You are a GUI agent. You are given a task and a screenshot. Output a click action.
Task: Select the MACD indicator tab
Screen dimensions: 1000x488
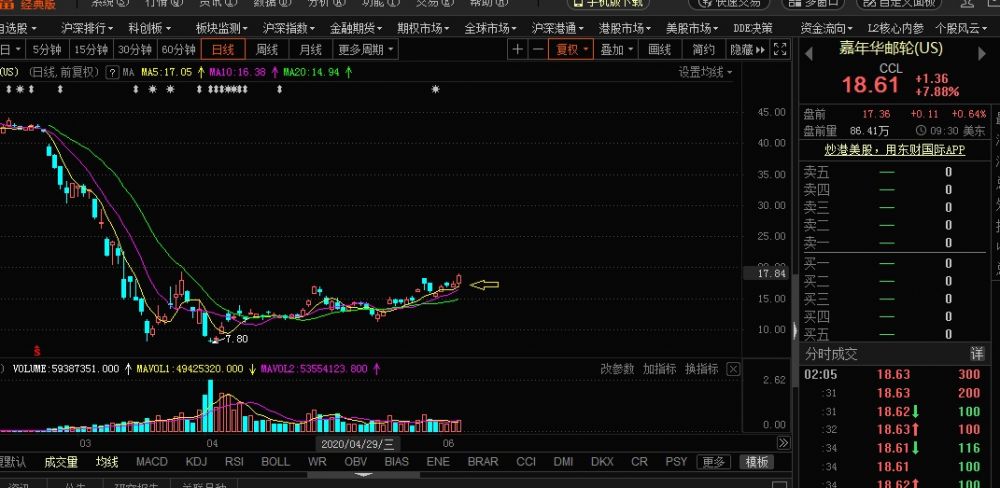click(152, 462)
